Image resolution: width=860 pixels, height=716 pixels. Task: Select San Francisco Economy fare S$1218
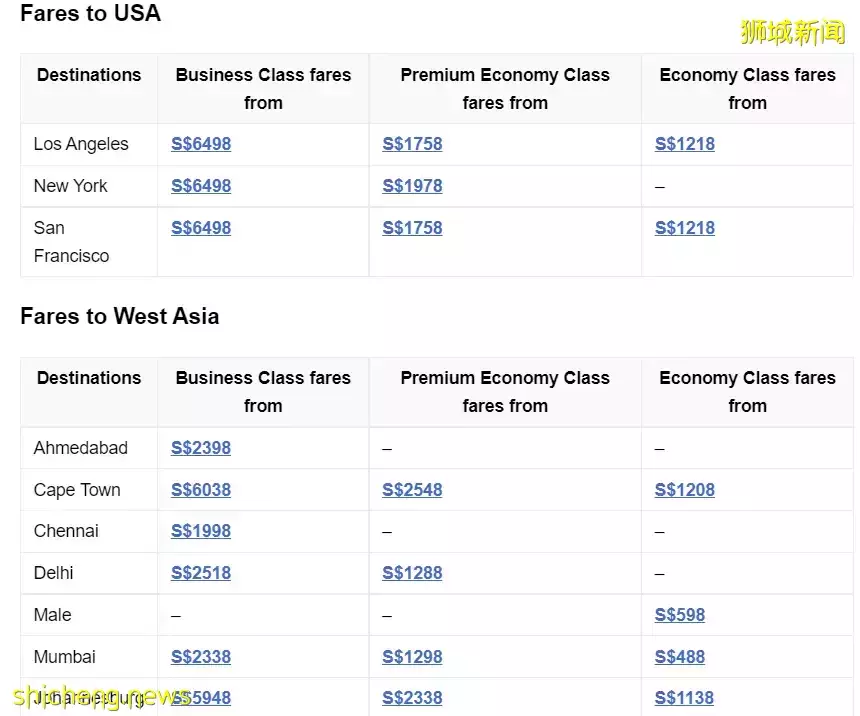pyautogui.click(x=685, y=228)
